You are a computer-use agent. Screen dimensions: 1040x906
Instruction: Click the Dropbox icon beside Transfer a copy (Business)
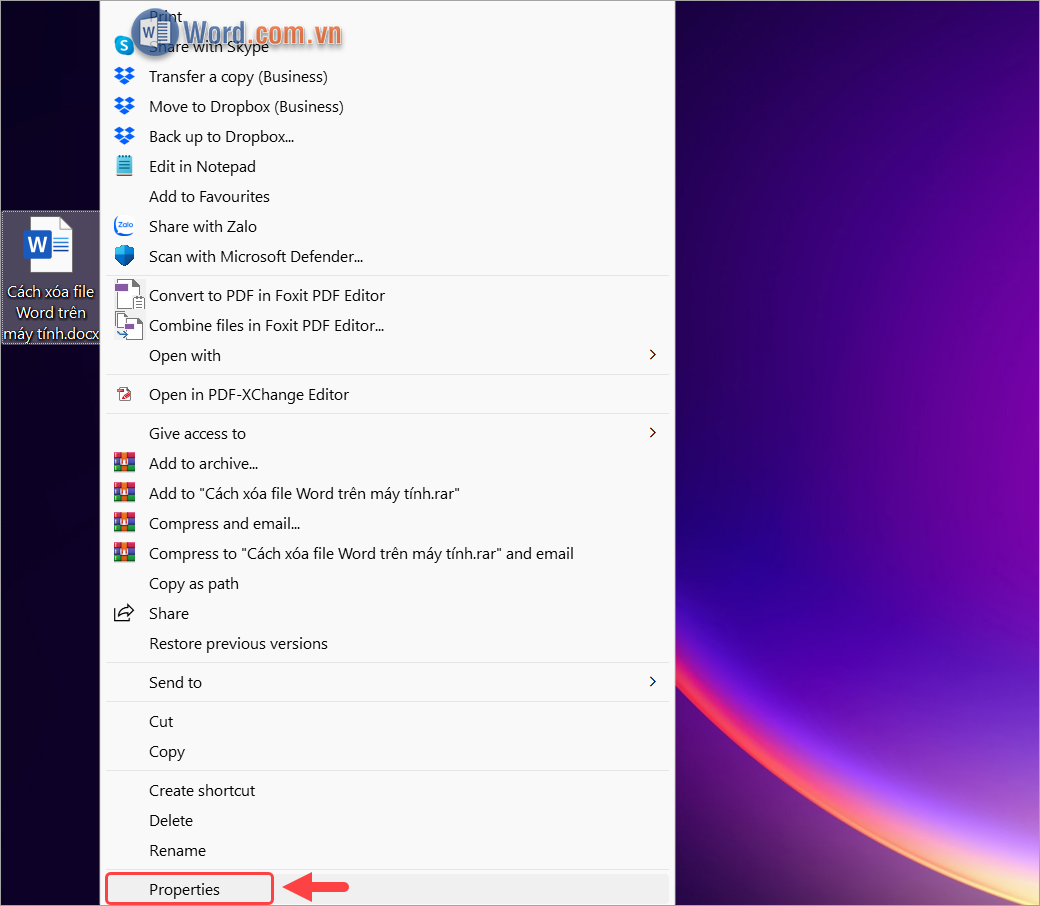tap(124, 76)
